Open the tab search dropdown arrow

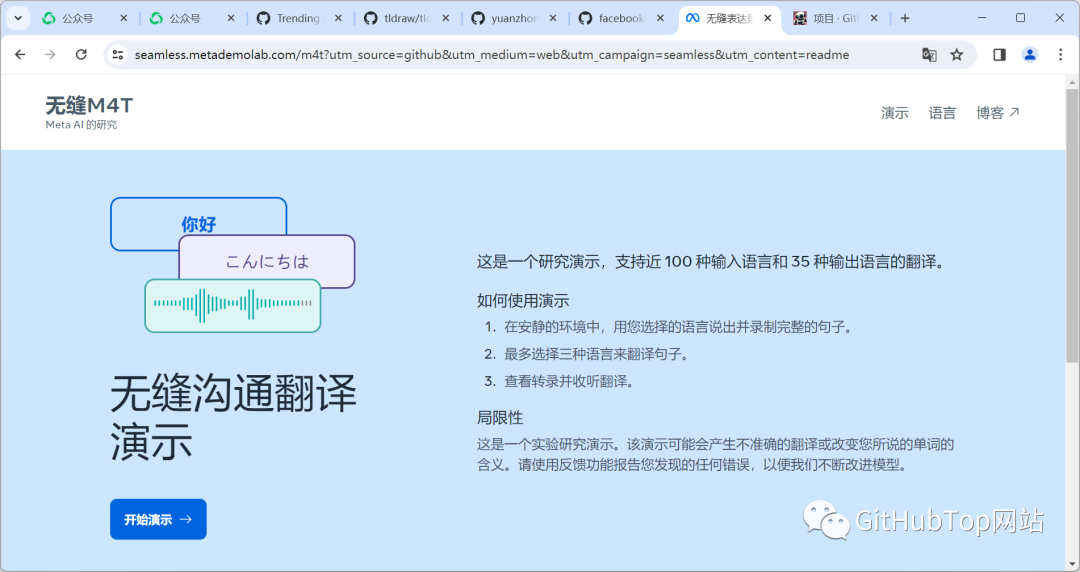click(x=18, y=19)
